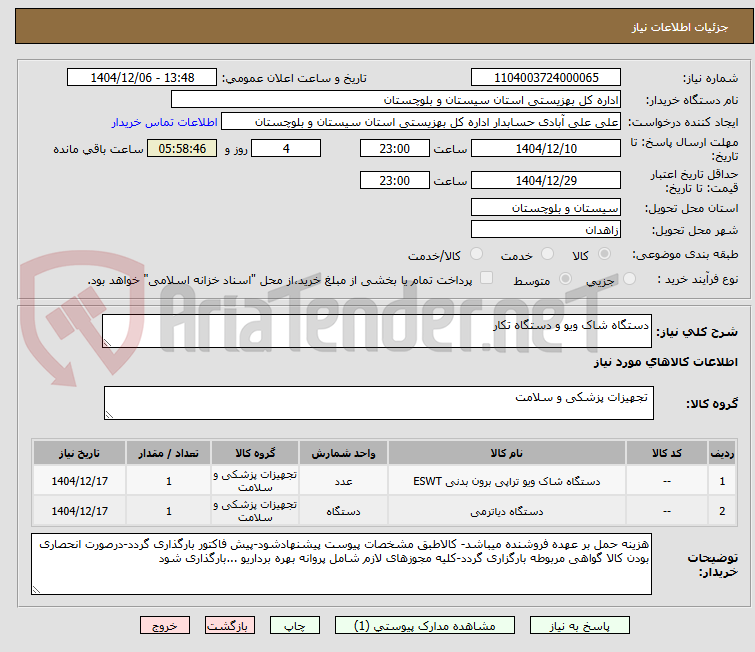Click the گروه کالا table column header
The height and width of the screenshot is (652, 755).
[255, 453]
